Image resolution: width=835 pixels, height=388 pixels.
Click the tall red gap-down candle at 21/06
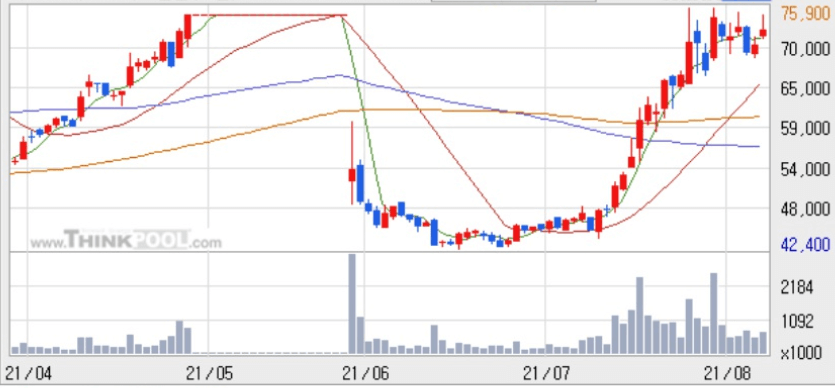(352, 163)
